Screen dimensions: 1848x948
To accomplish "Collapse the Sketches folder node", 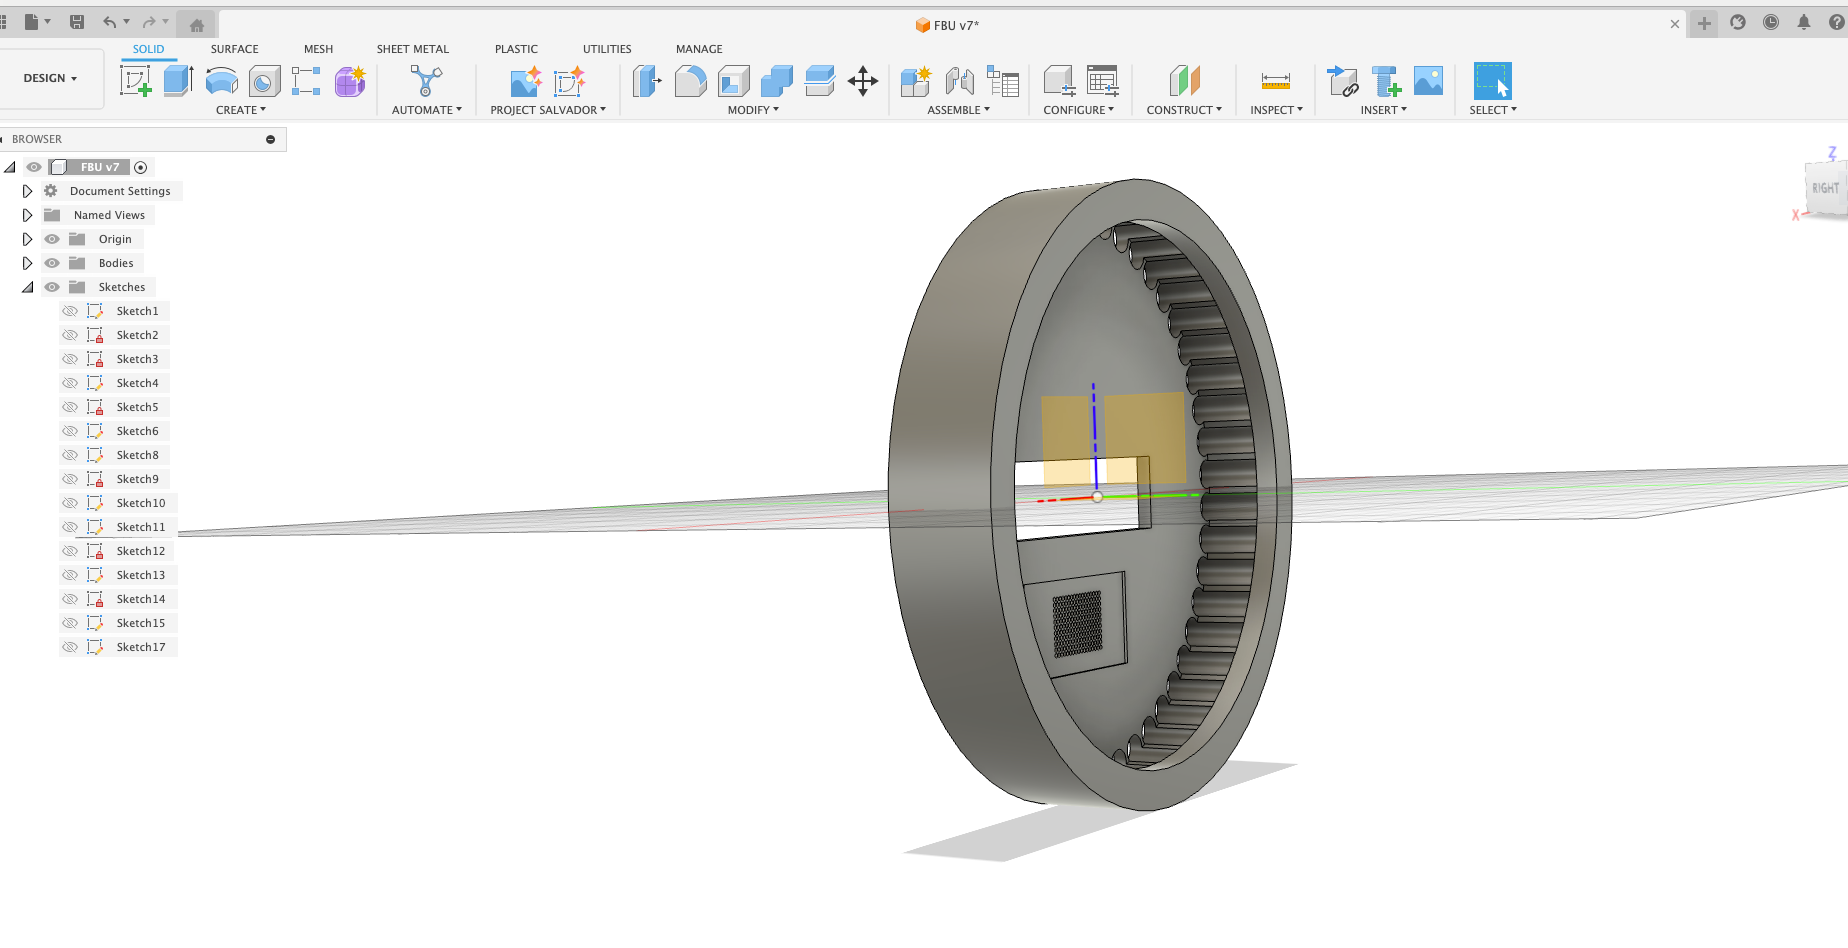I will click(27, 287).
